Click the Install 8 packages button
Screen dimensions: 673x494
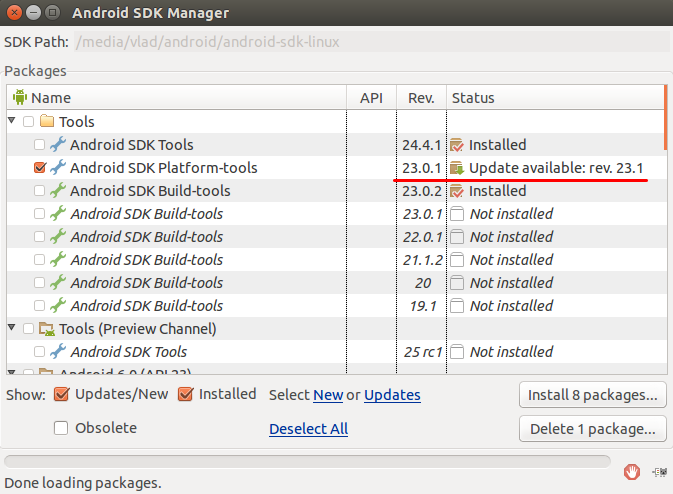click(592, 395)
